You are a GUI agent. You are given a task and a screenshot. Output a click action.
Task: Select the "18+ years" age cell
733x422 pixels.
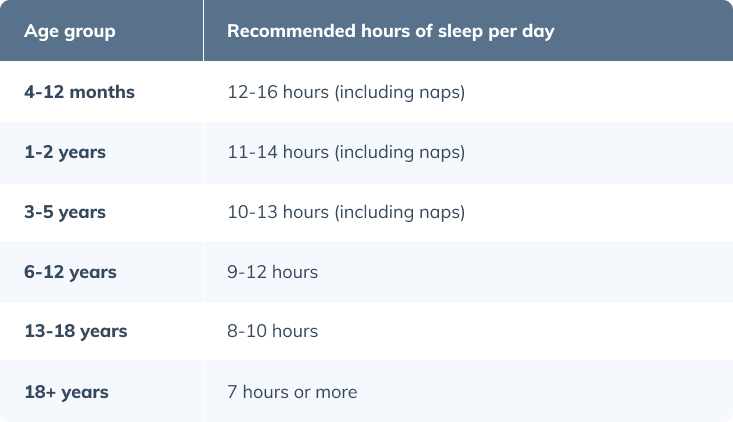[66, 391]
